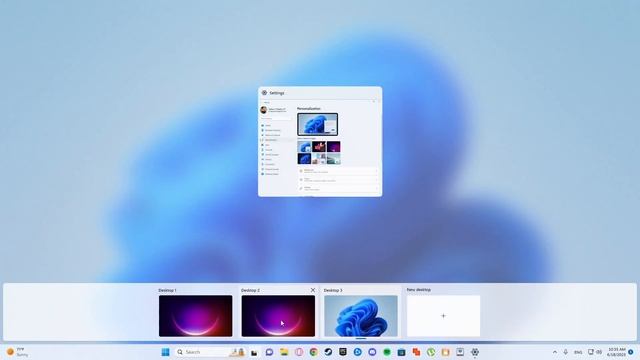Viewport: 640px width, 360px height.
Task: Open the pink round taskbar app icon
Action: (299, 352)
